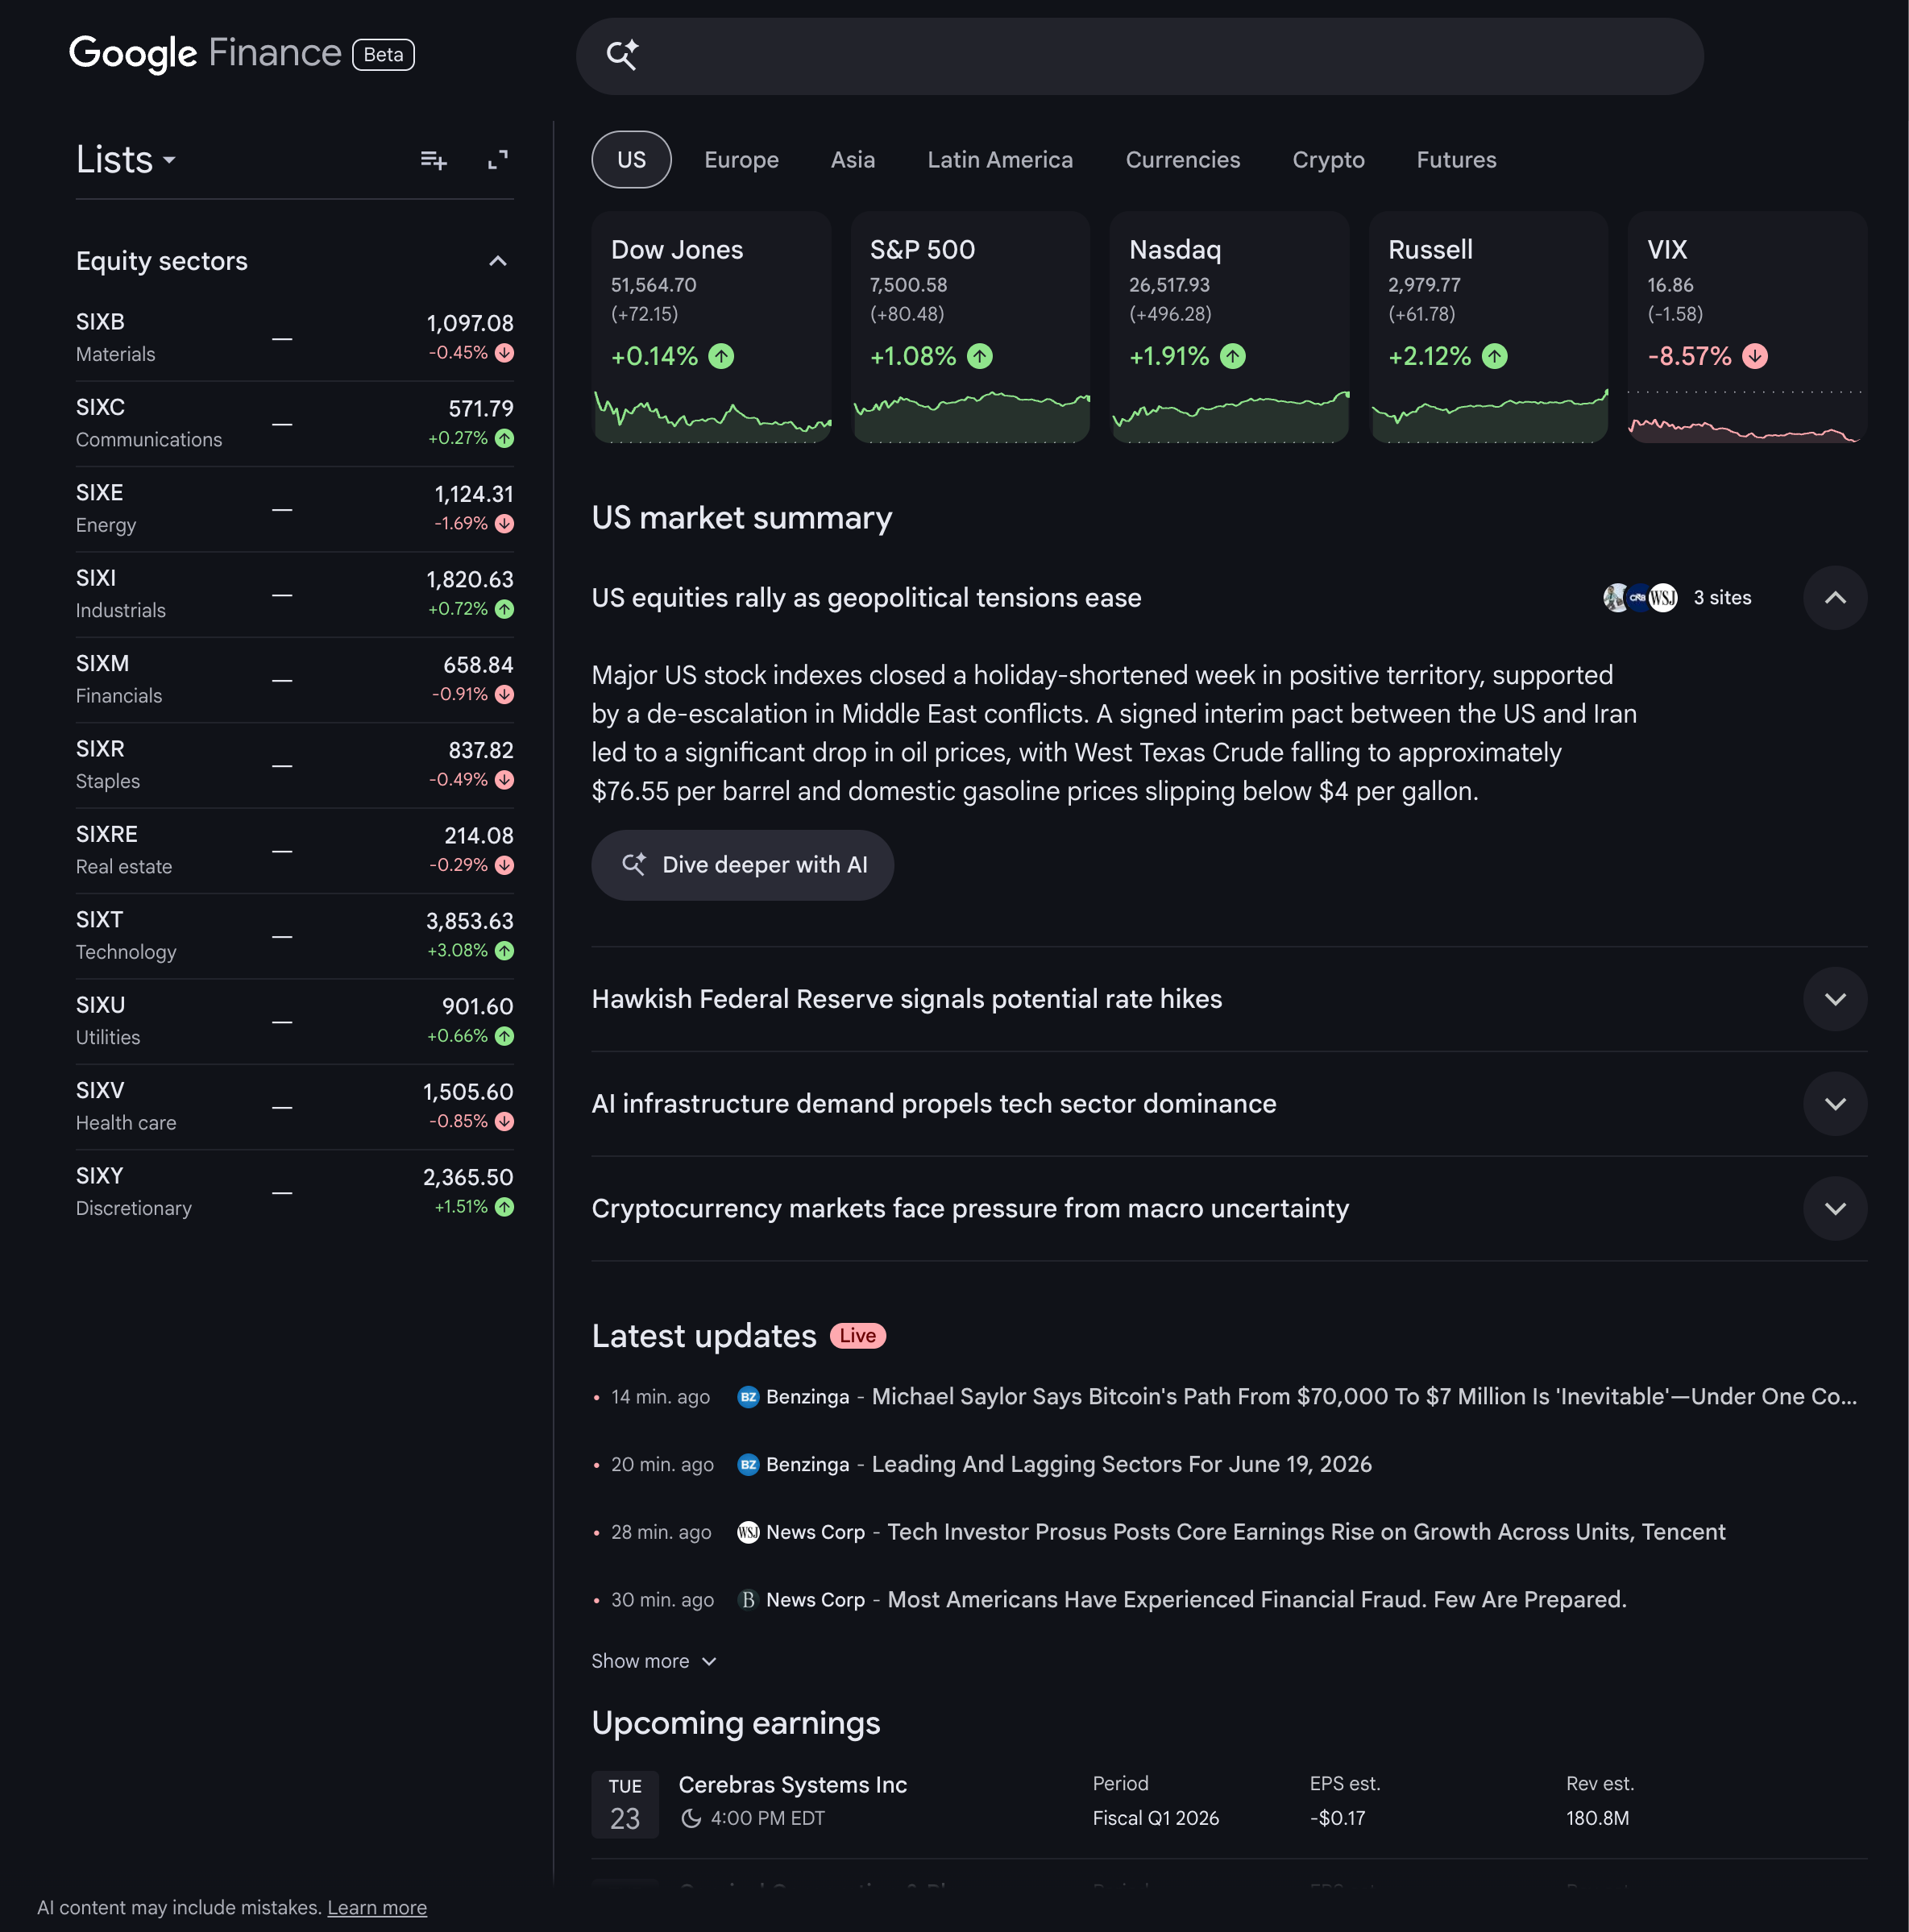Switch to the Europe tab
The height and width of the screenshot is (1932, 1909).
click(x=741, y=160)
